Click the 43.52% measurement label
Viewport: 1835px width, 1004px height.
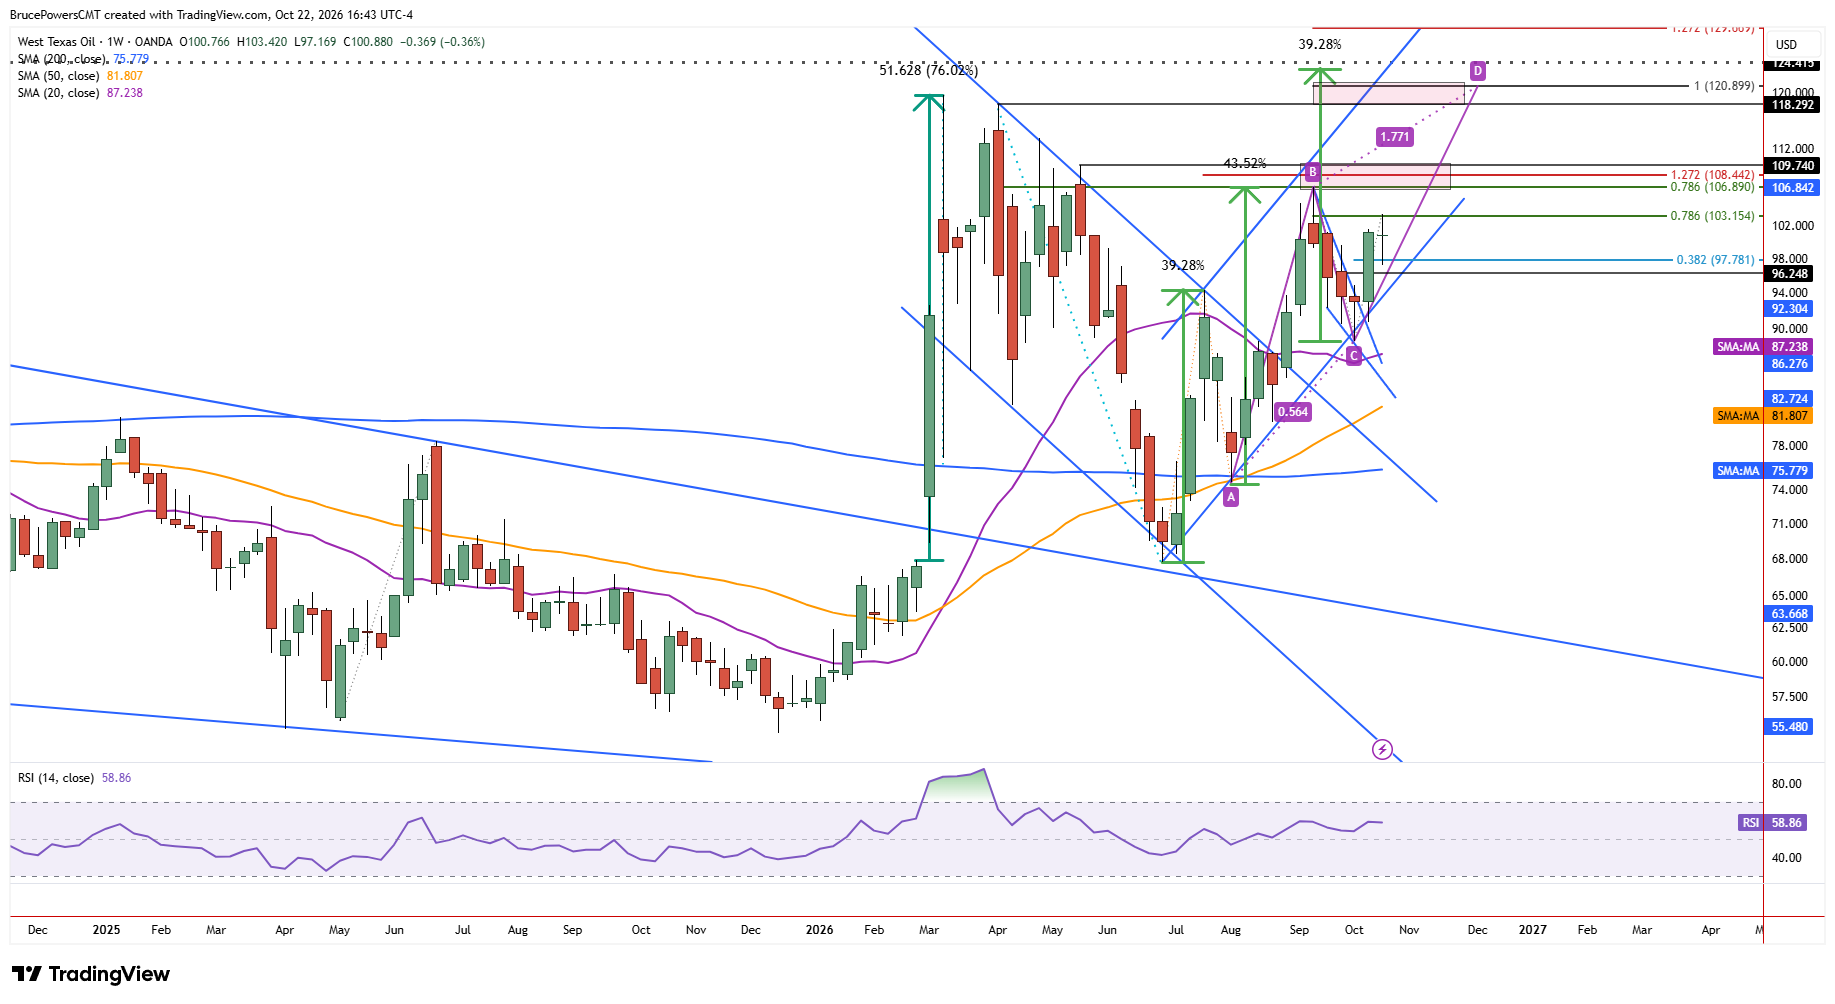[1245, 163]
